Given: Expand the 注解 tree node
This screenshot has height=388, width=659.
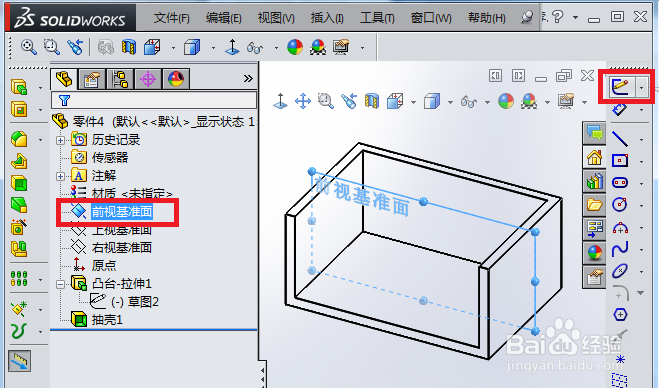Looking at the screenshot, I should 61,176.
